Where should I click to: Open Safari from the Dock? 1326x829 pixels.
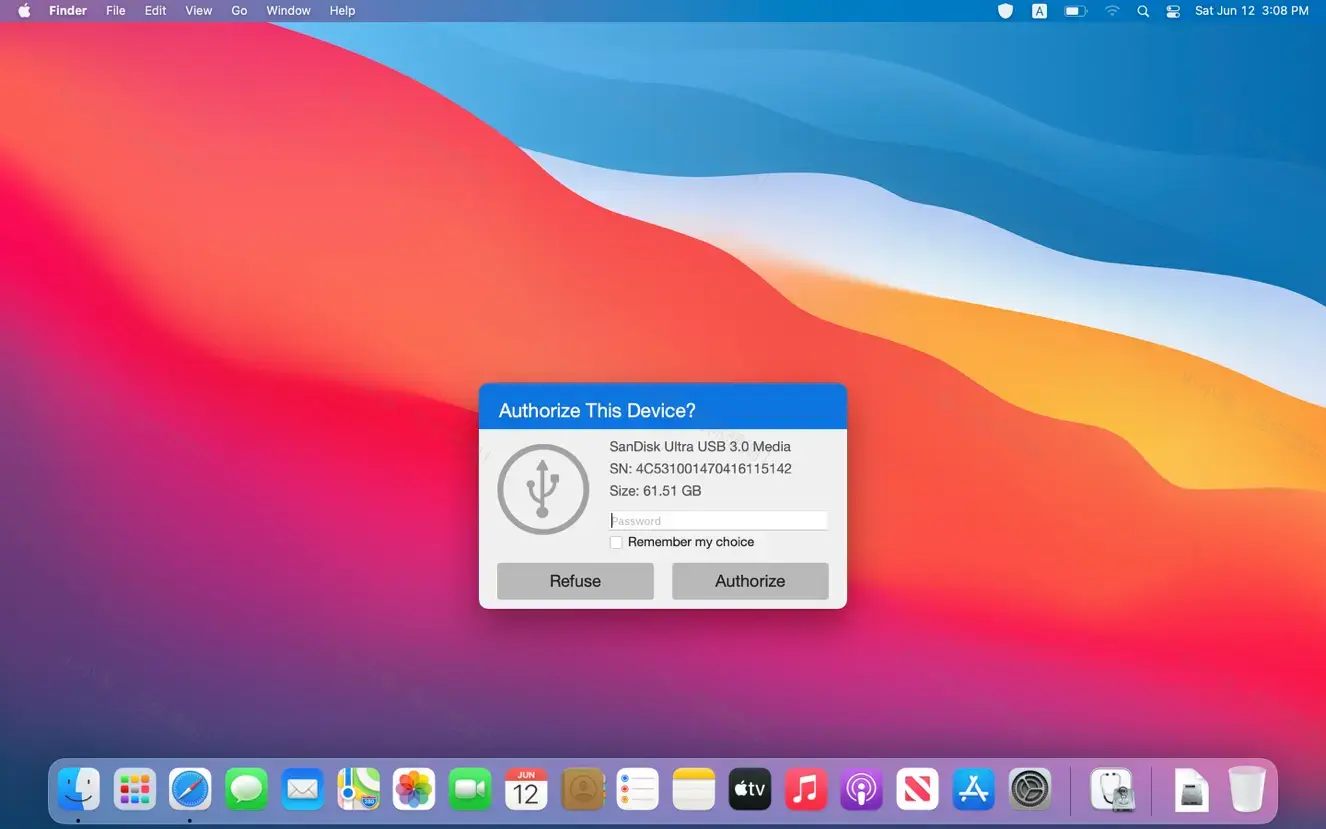[x=190, y=789]
